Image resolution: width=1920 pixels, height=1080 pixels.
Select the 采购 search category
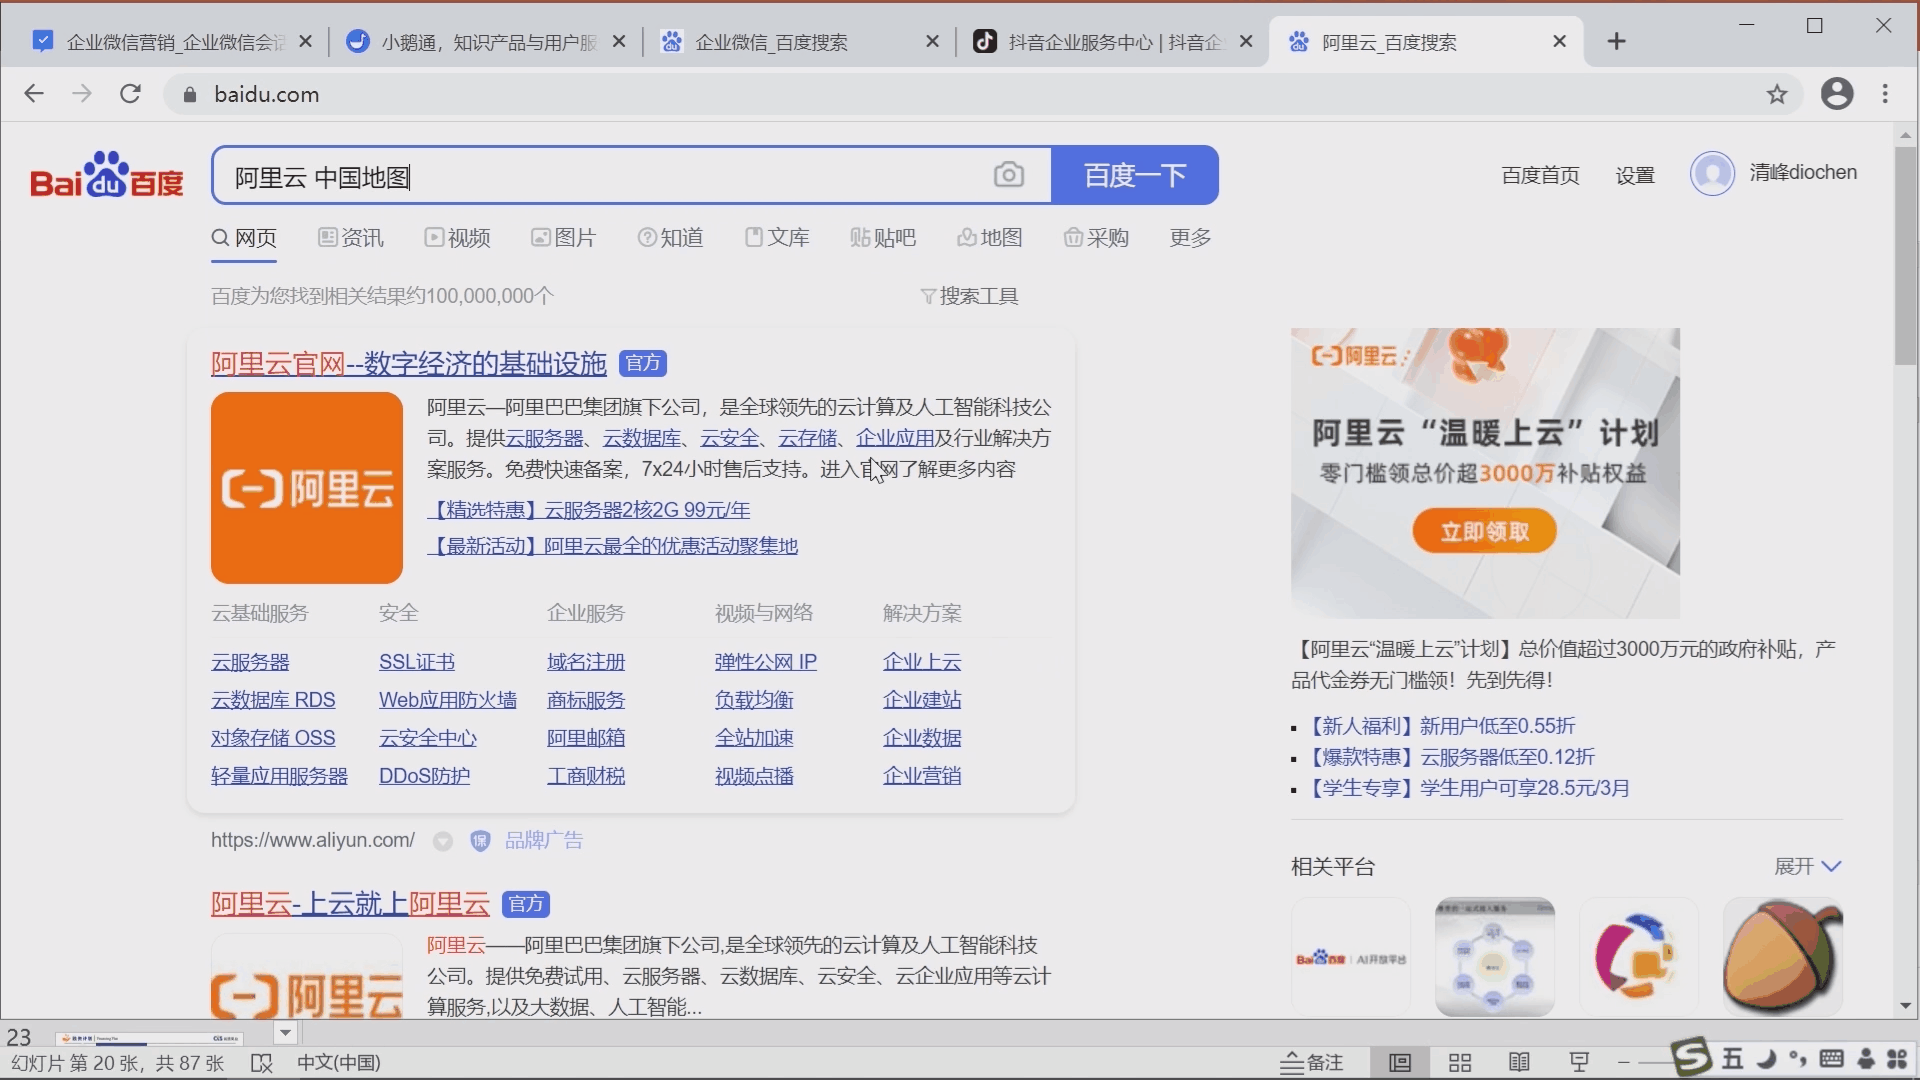tap(1096, 238)
